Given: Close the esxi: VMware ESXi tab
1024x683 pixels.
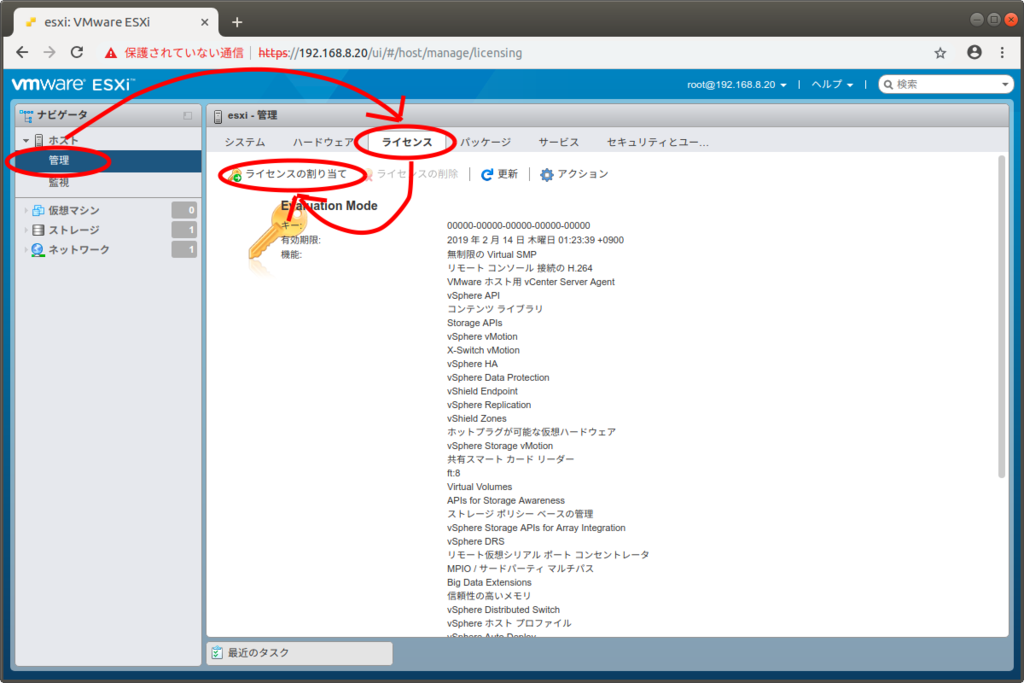Looking at the screenshot, I should 204,22.
